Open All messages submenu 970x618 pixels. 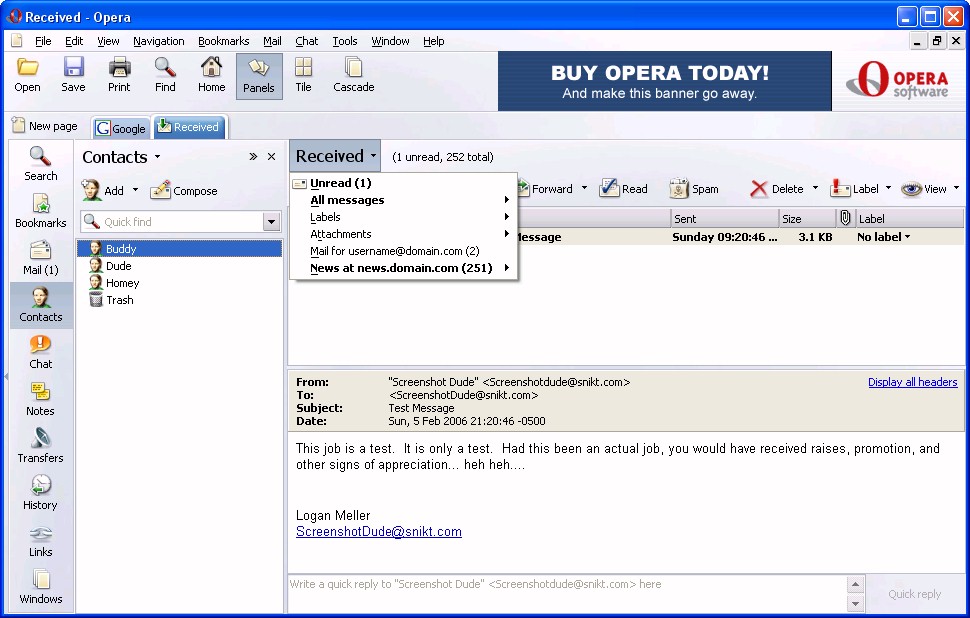point(404,200)
